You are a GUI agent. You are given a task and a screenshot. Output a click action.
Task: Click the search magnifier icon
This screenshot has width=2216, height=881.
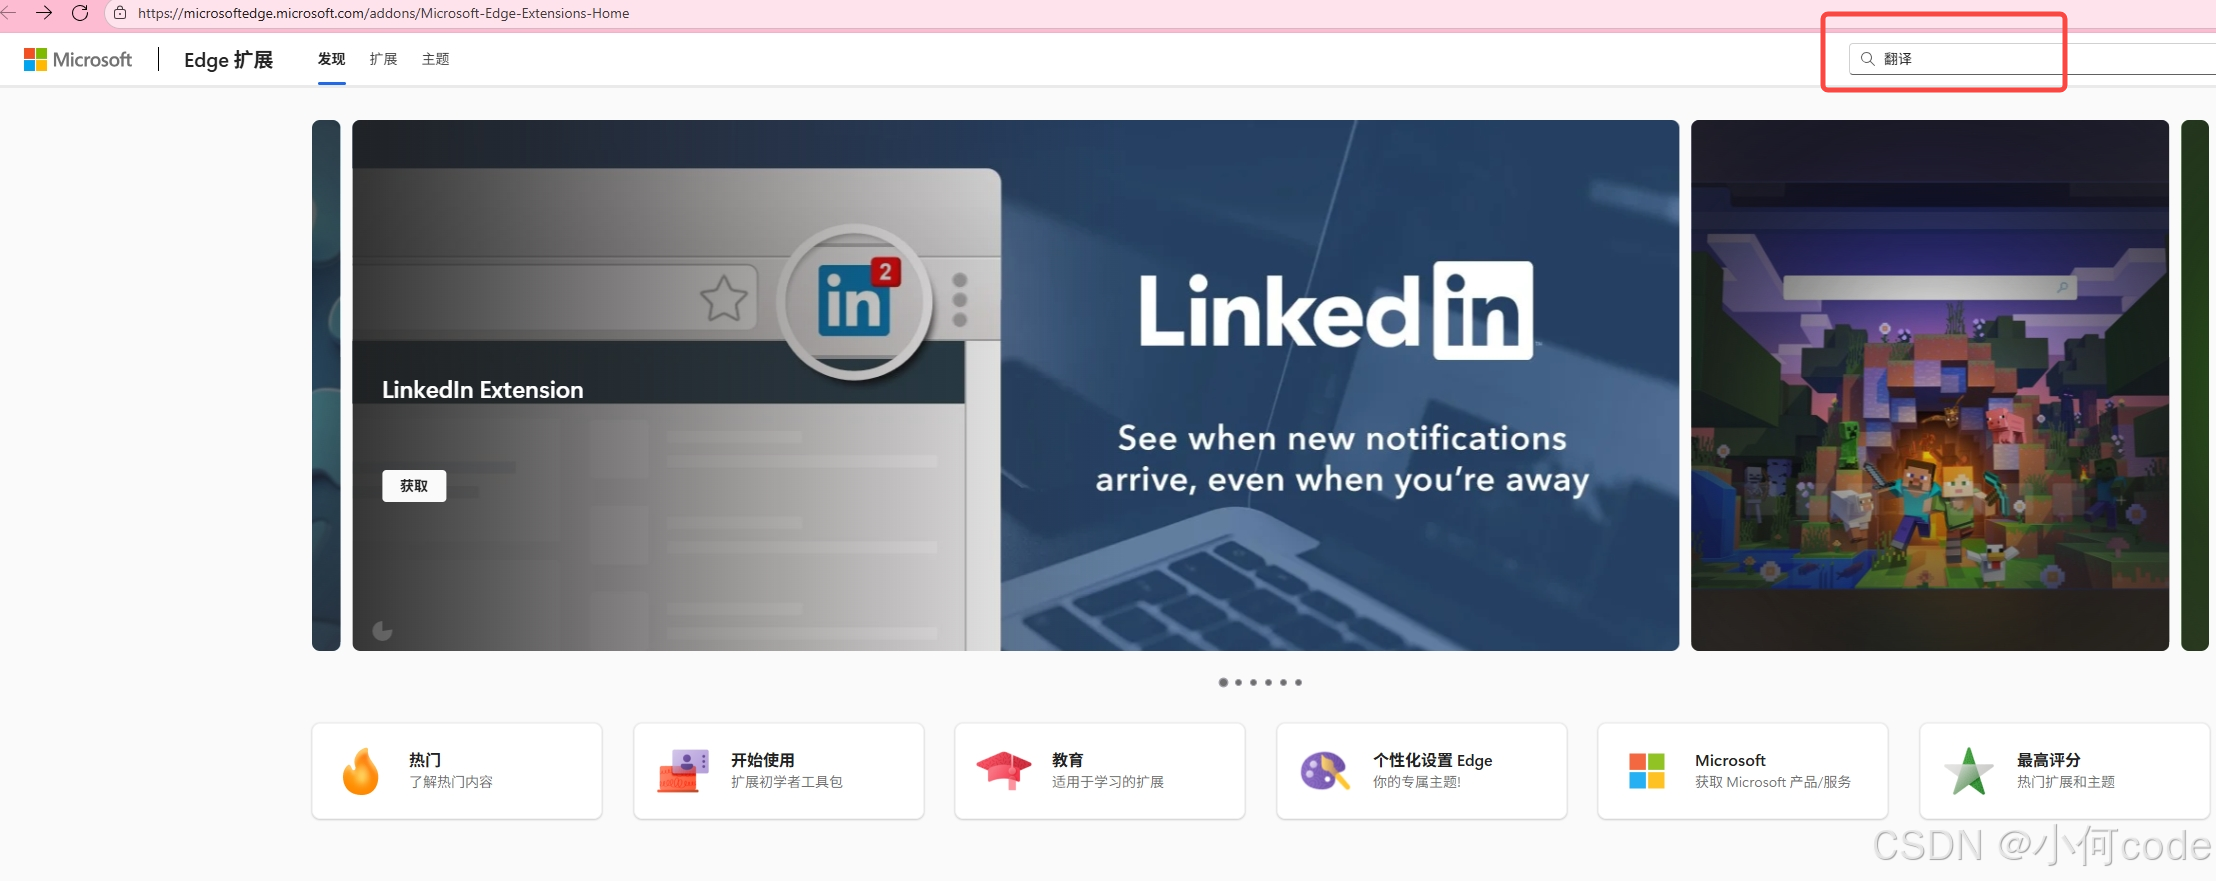(x=1867, y=59)
